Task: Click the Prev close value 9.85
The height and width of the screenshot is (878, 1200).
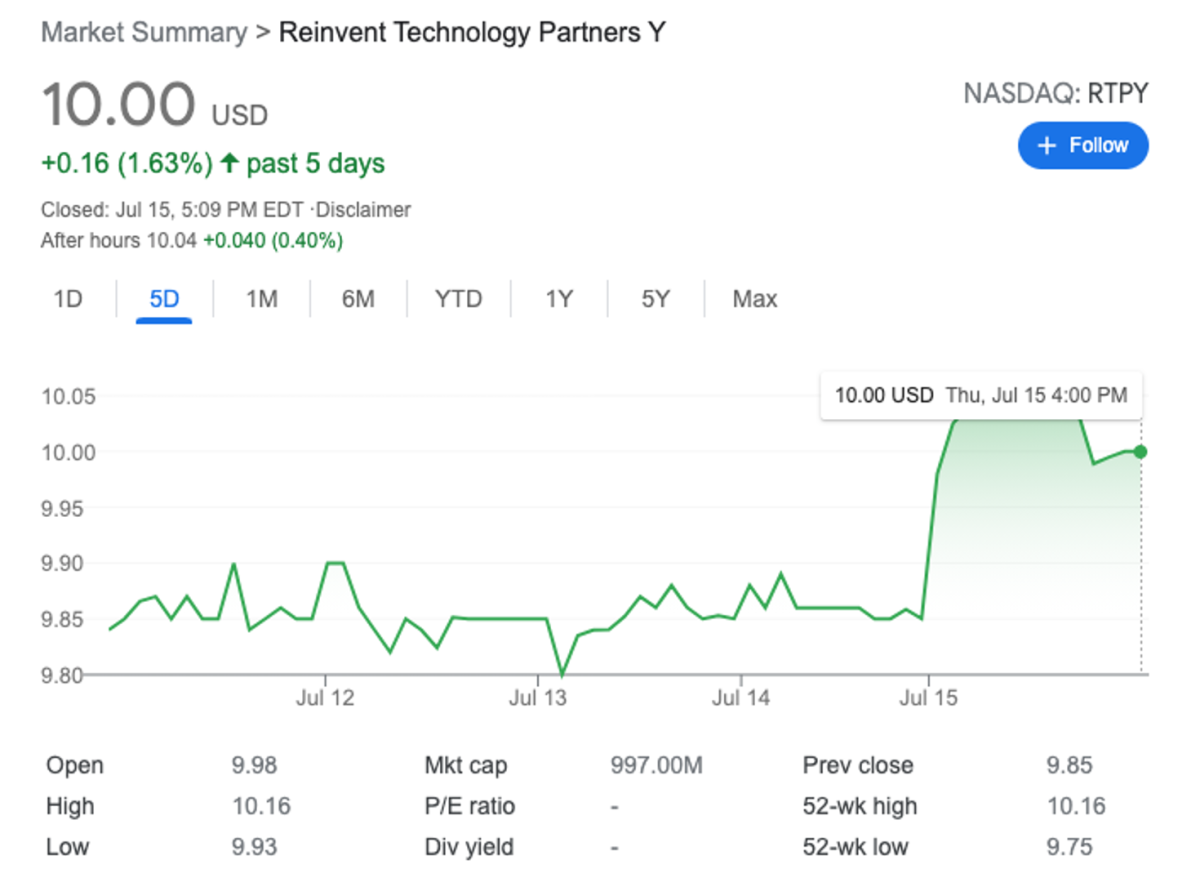Action: 1069,765
